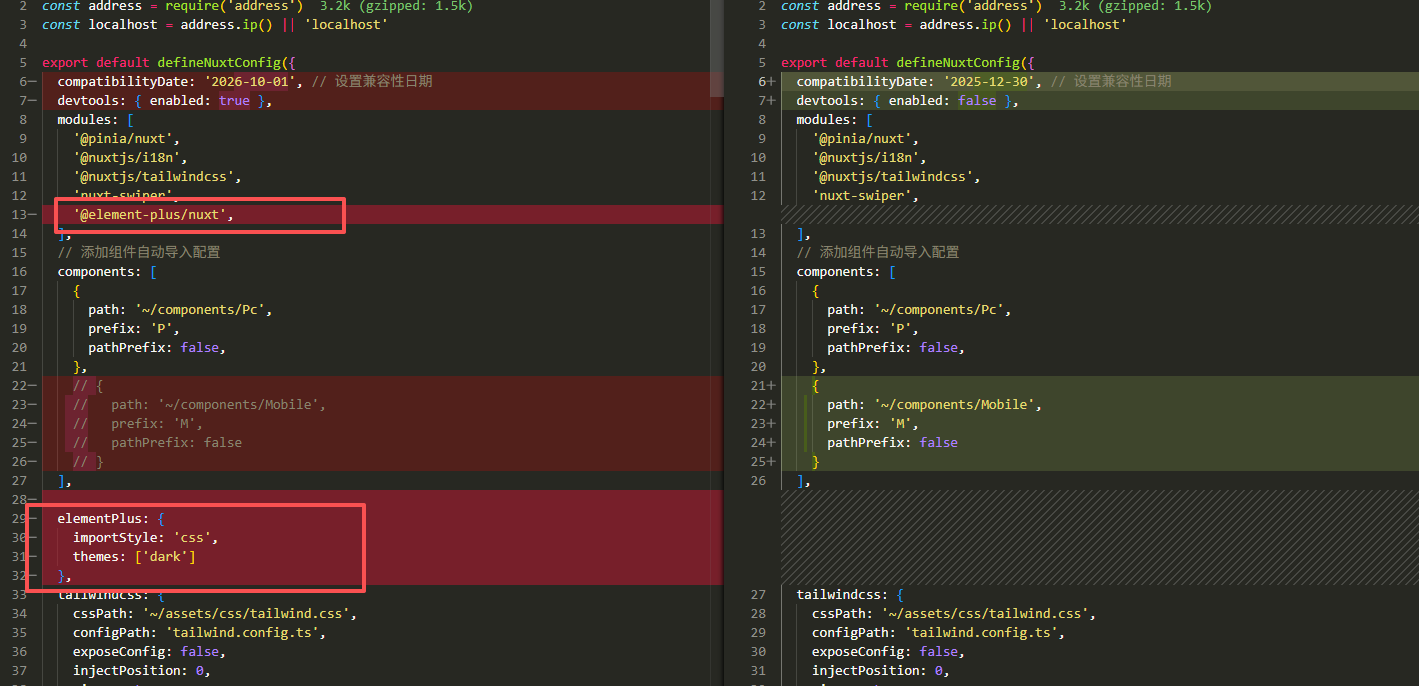Click '// 设置兼容性日期' comment in modified pane

click(1110, 81)
